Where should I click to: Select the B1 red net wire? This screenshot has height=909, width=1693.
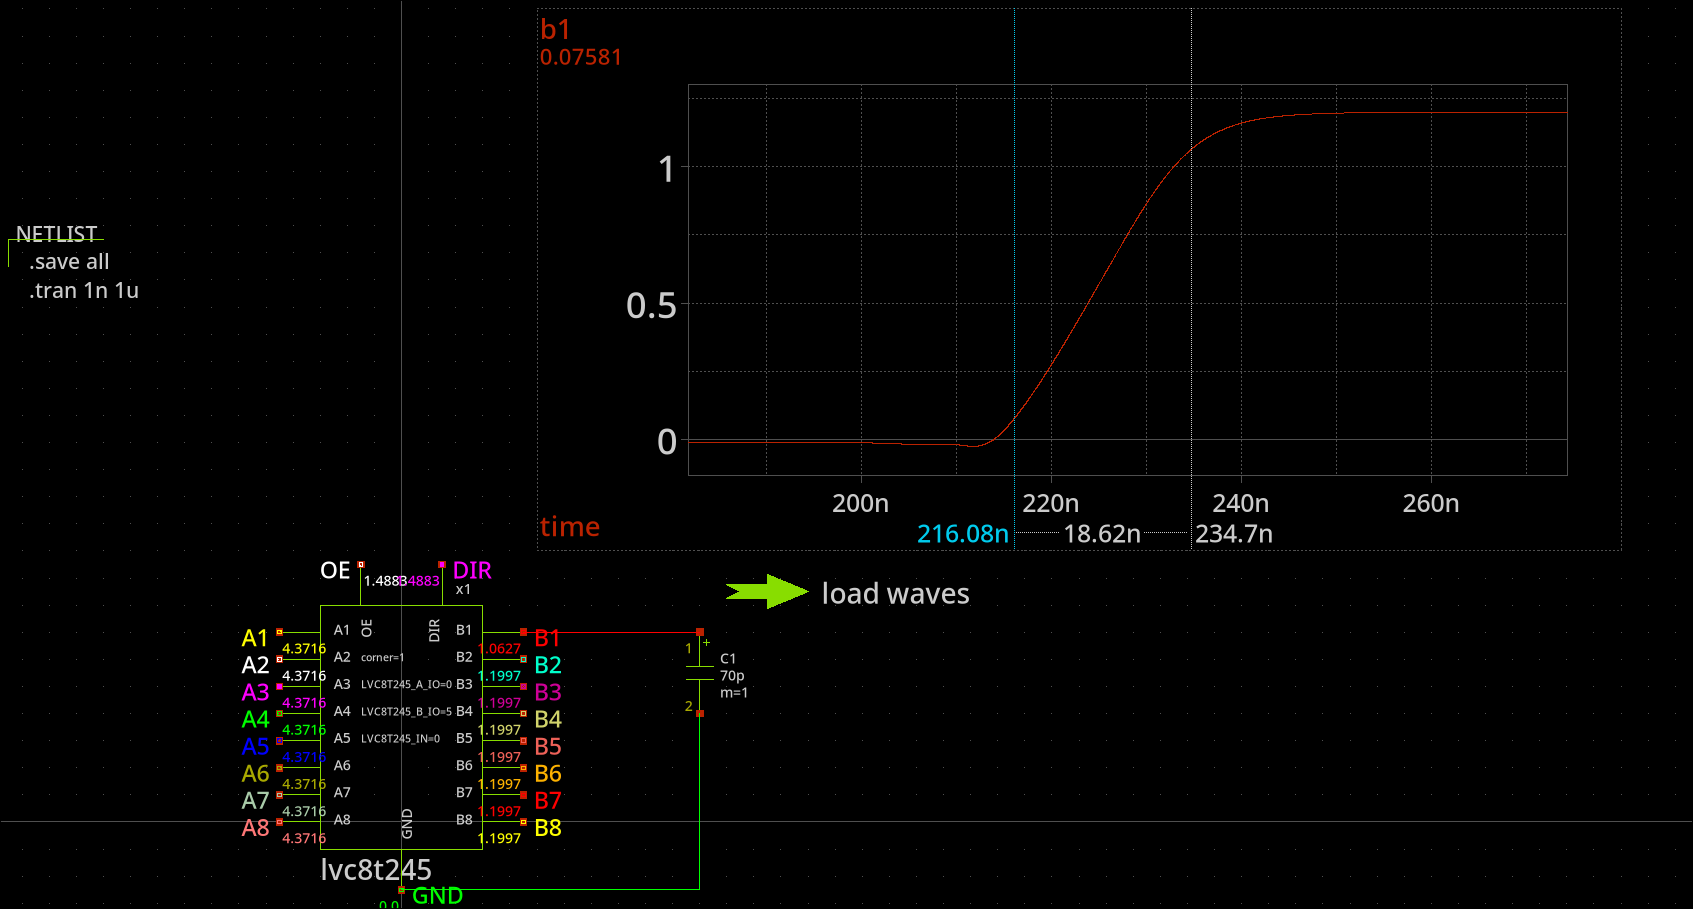(x=610, y=632)
